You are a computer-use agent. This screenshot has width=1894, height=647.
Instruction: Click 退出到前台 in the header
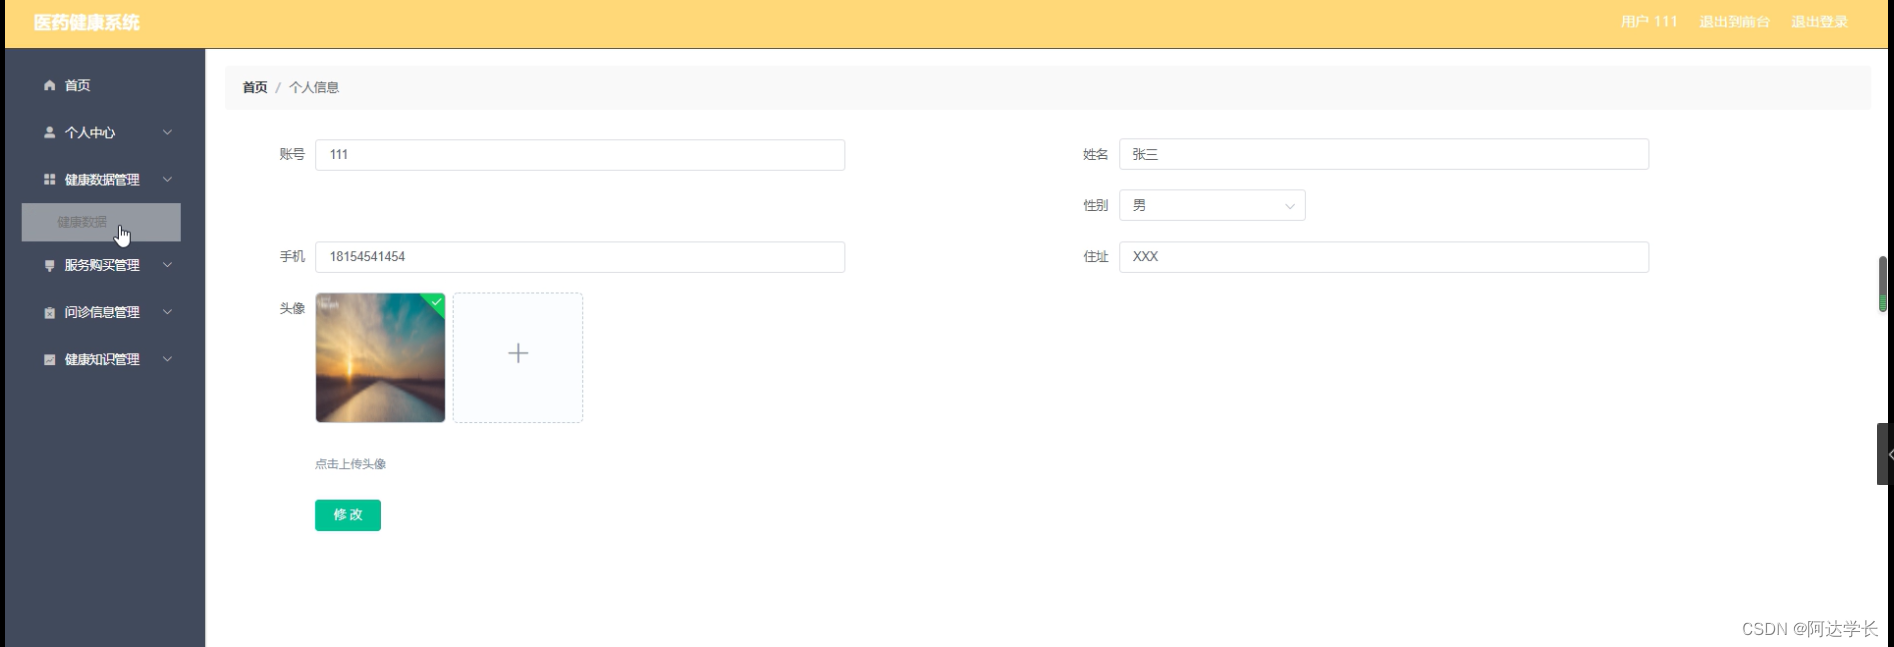pos(1734,22)
